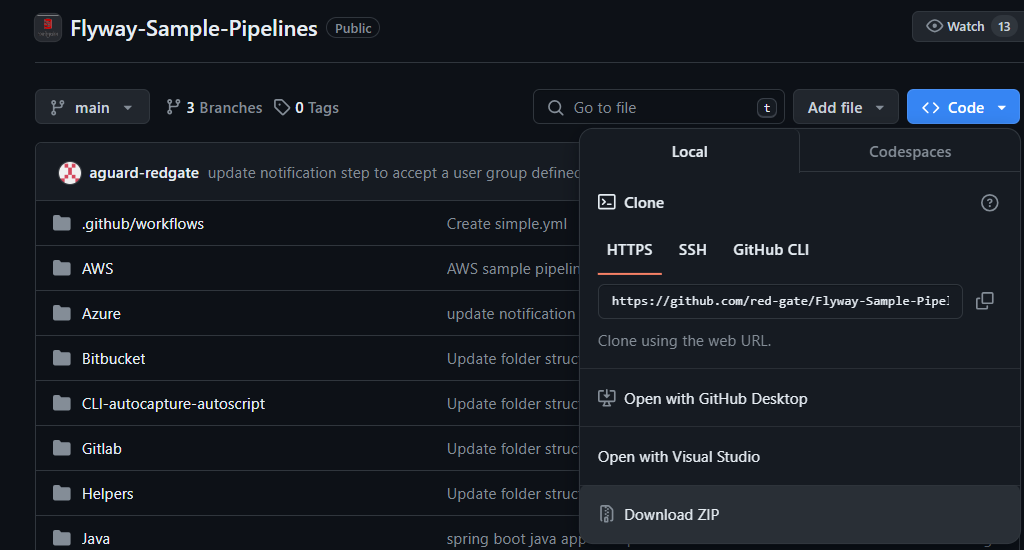Viewport: 1024px width, 550px height.
Task: Click the Bitbucket folder icon
Action: point(61,359)
